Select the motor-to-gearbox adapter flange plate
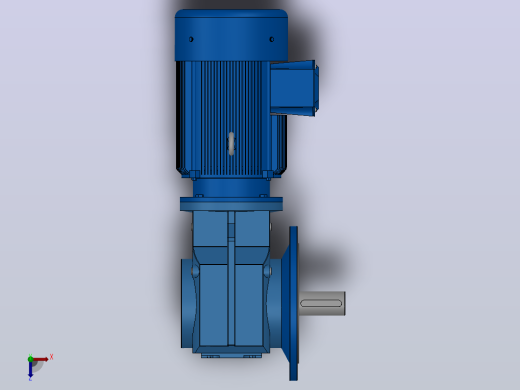 231,204
